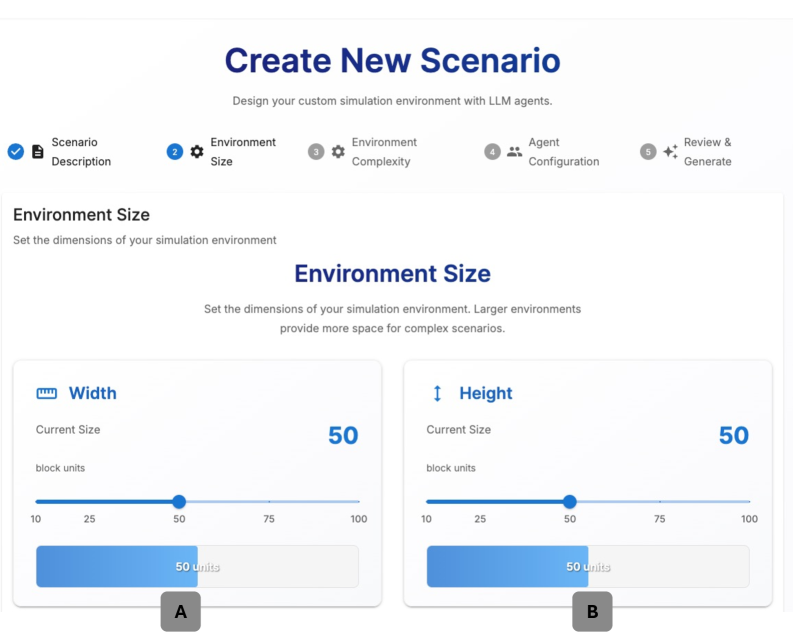This screenshot has height=636, width=793.
Task: Click the document icon beside Scenario Description
Action: coord(38,152)
